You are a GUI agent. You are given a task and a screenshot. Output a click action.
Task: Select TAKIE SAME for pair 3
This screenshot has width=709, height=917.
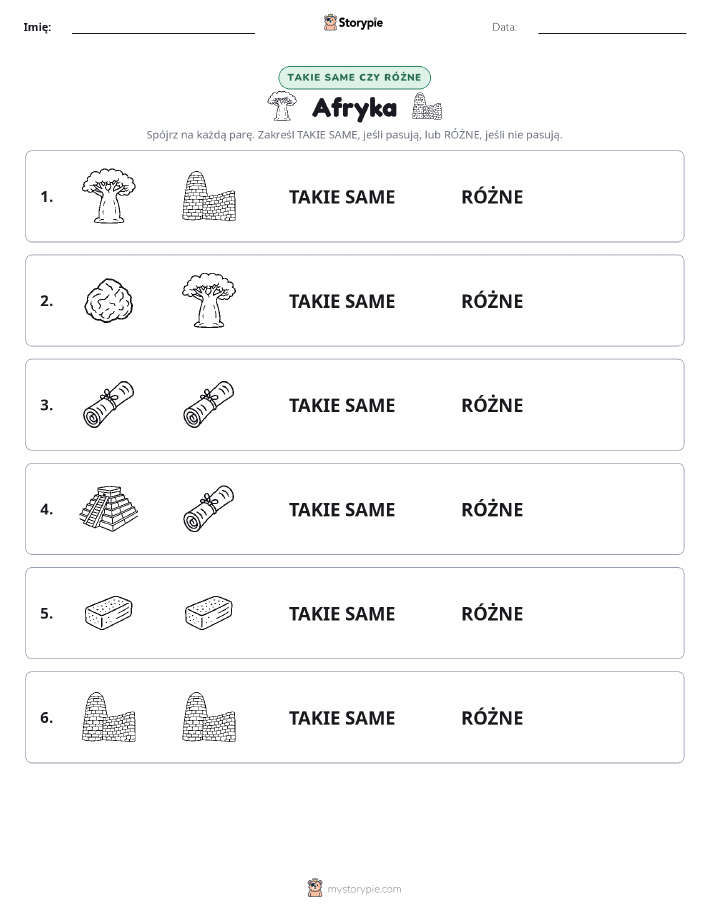342,405
